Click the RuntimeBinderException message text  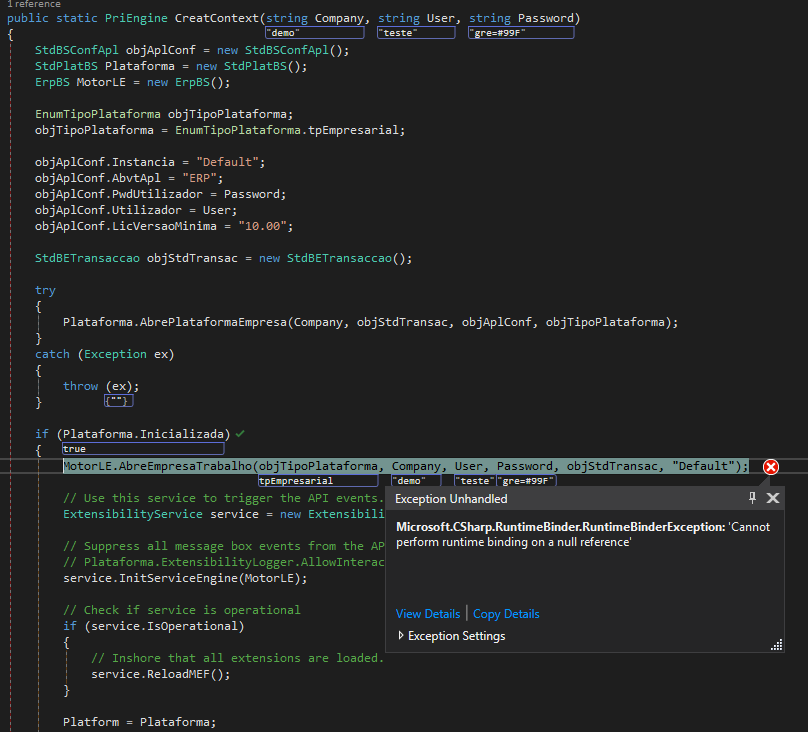point(583,534)
